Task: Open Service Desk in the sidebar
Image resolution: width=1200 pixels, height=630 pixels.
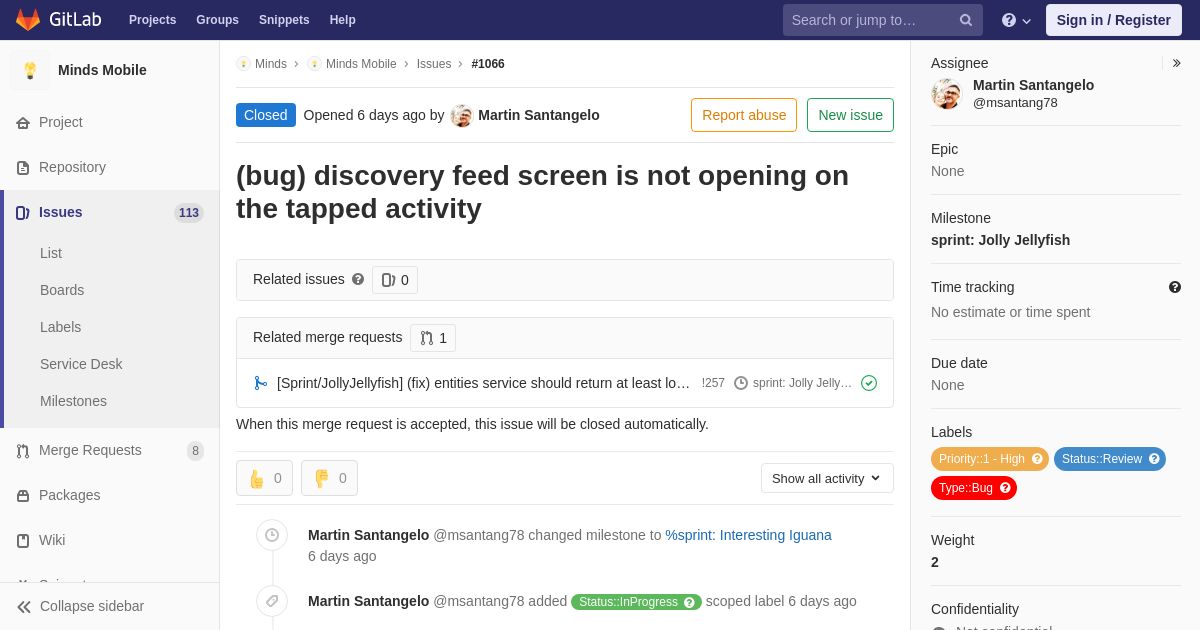Action: pos(81,364)
